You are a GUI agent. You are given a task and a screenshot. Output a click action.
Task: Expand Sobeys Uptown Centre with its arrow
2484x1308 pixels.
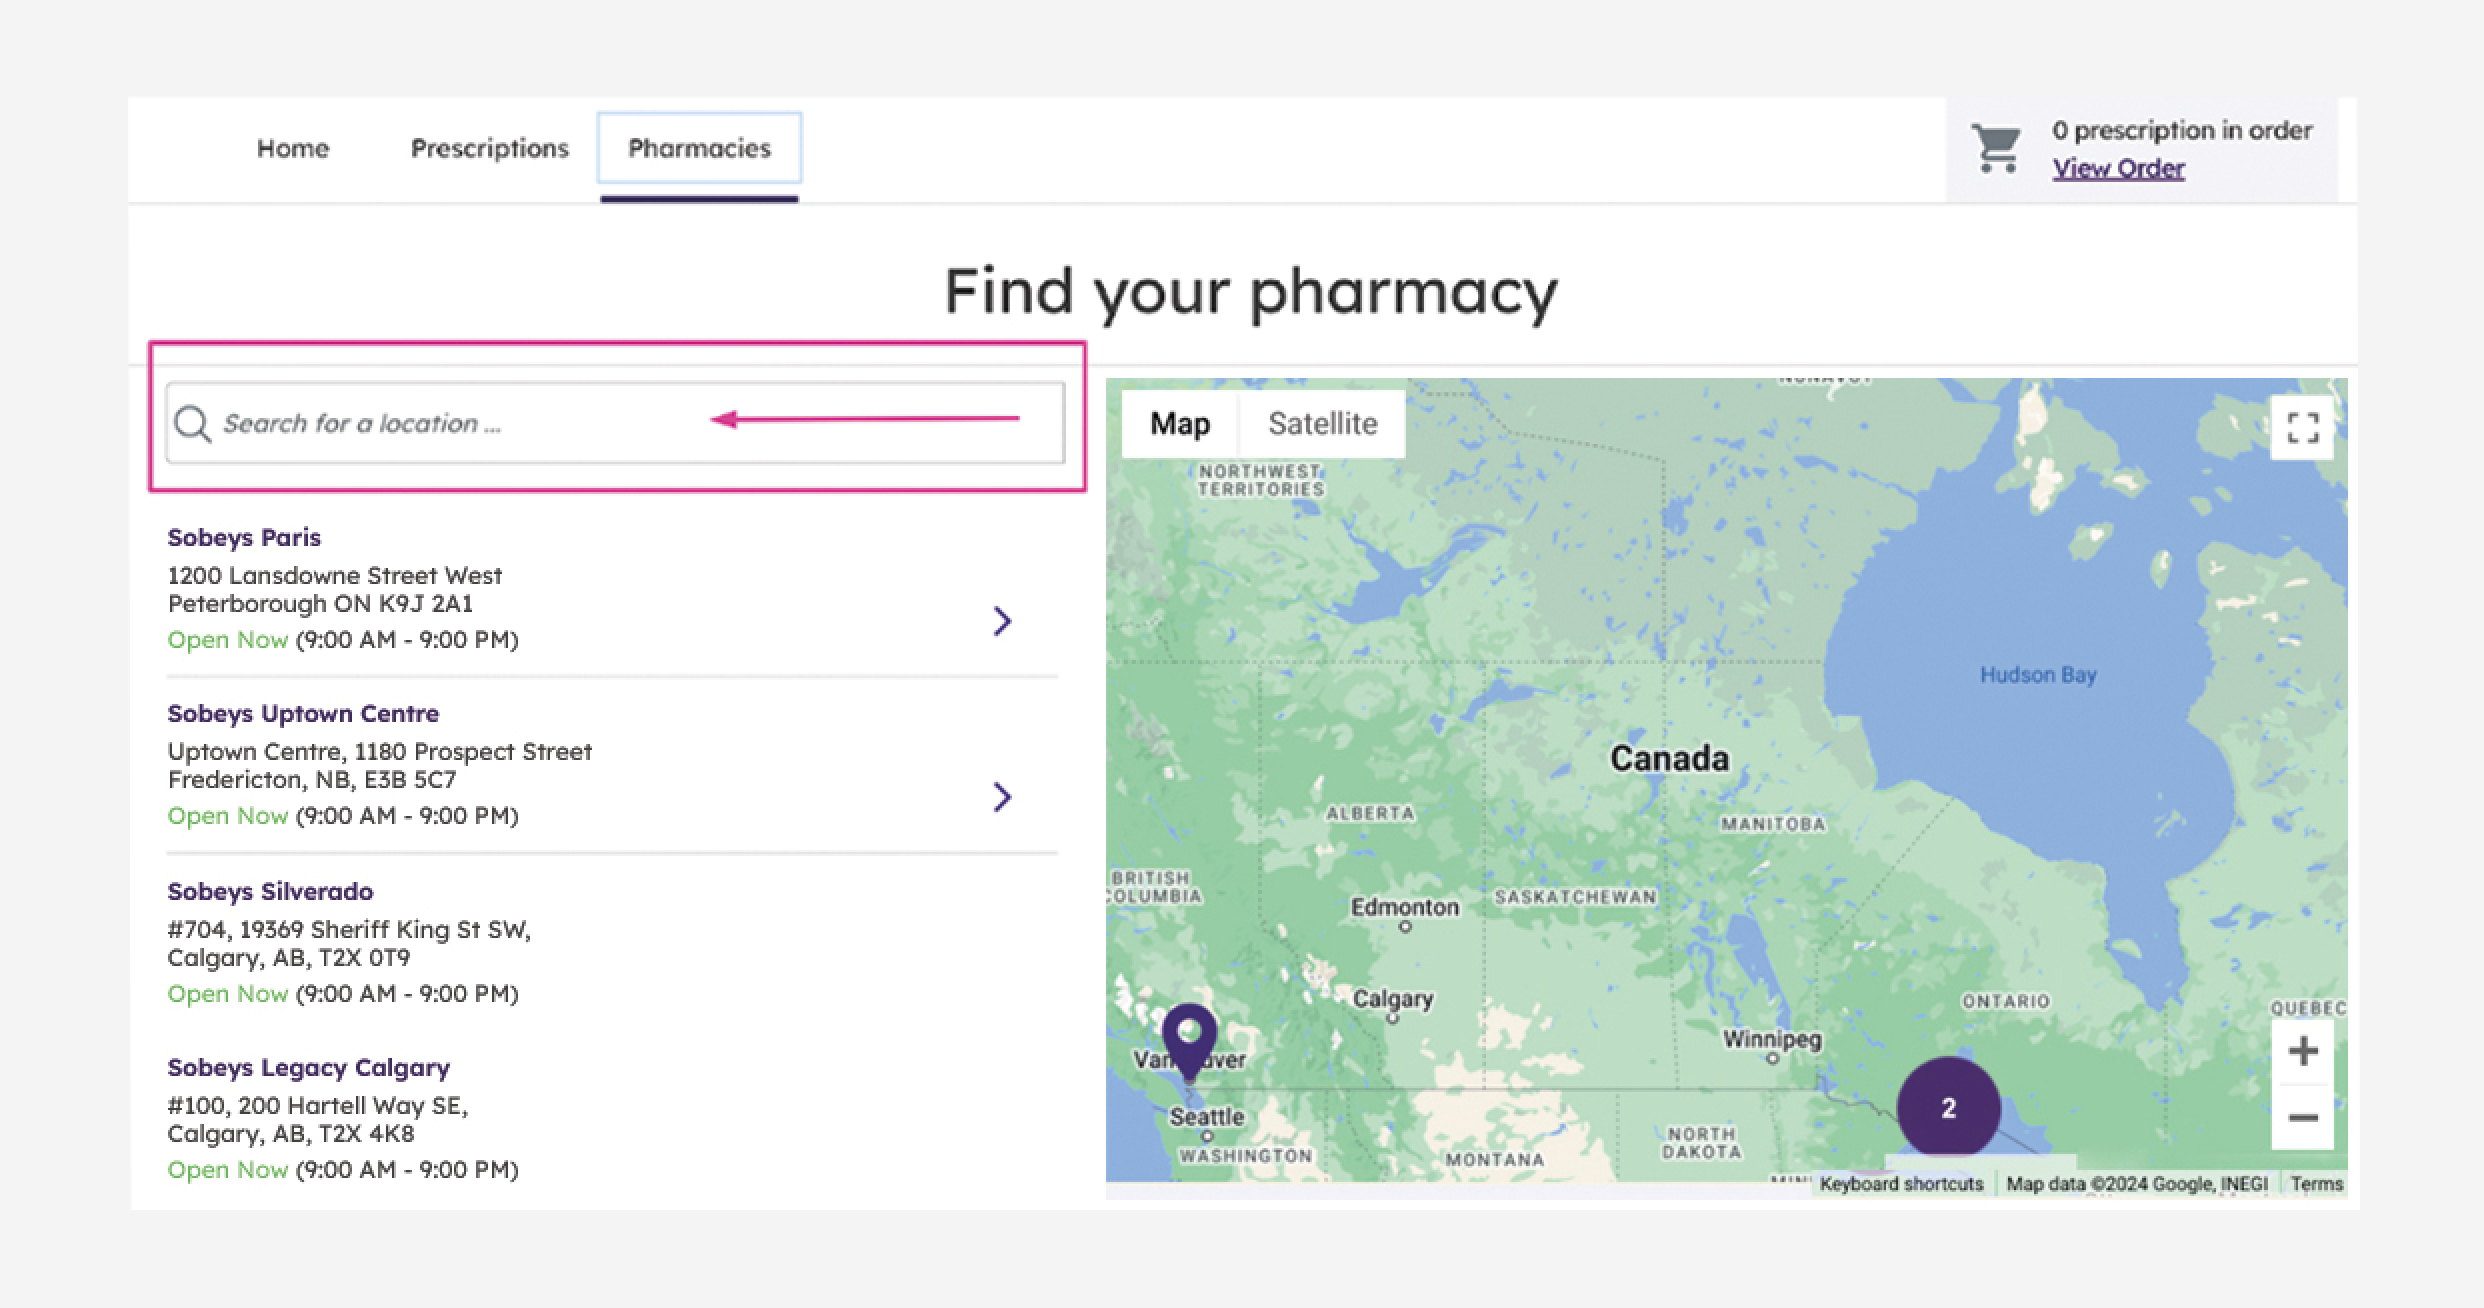point(1003,797)
